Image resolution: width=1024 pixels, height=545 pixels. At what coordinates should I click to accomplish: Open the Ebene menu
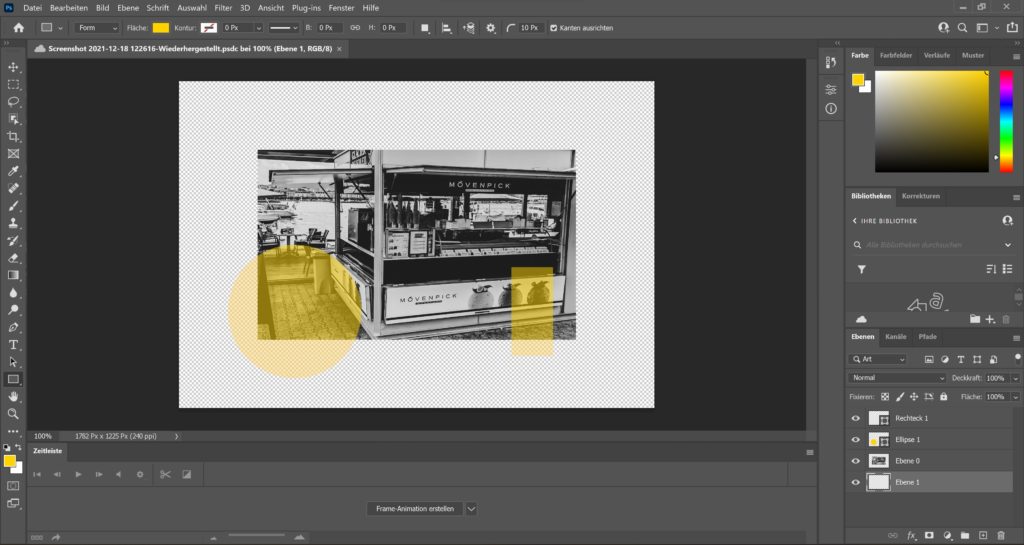pyautogui.click(x=128, y=8)
